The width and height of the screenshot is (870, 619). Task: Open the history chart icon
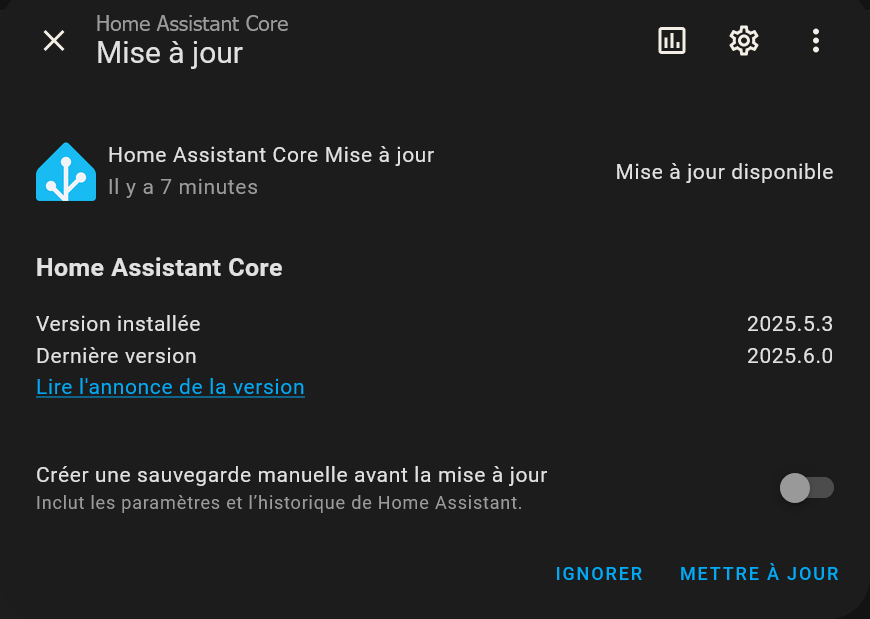pos(672,40)
